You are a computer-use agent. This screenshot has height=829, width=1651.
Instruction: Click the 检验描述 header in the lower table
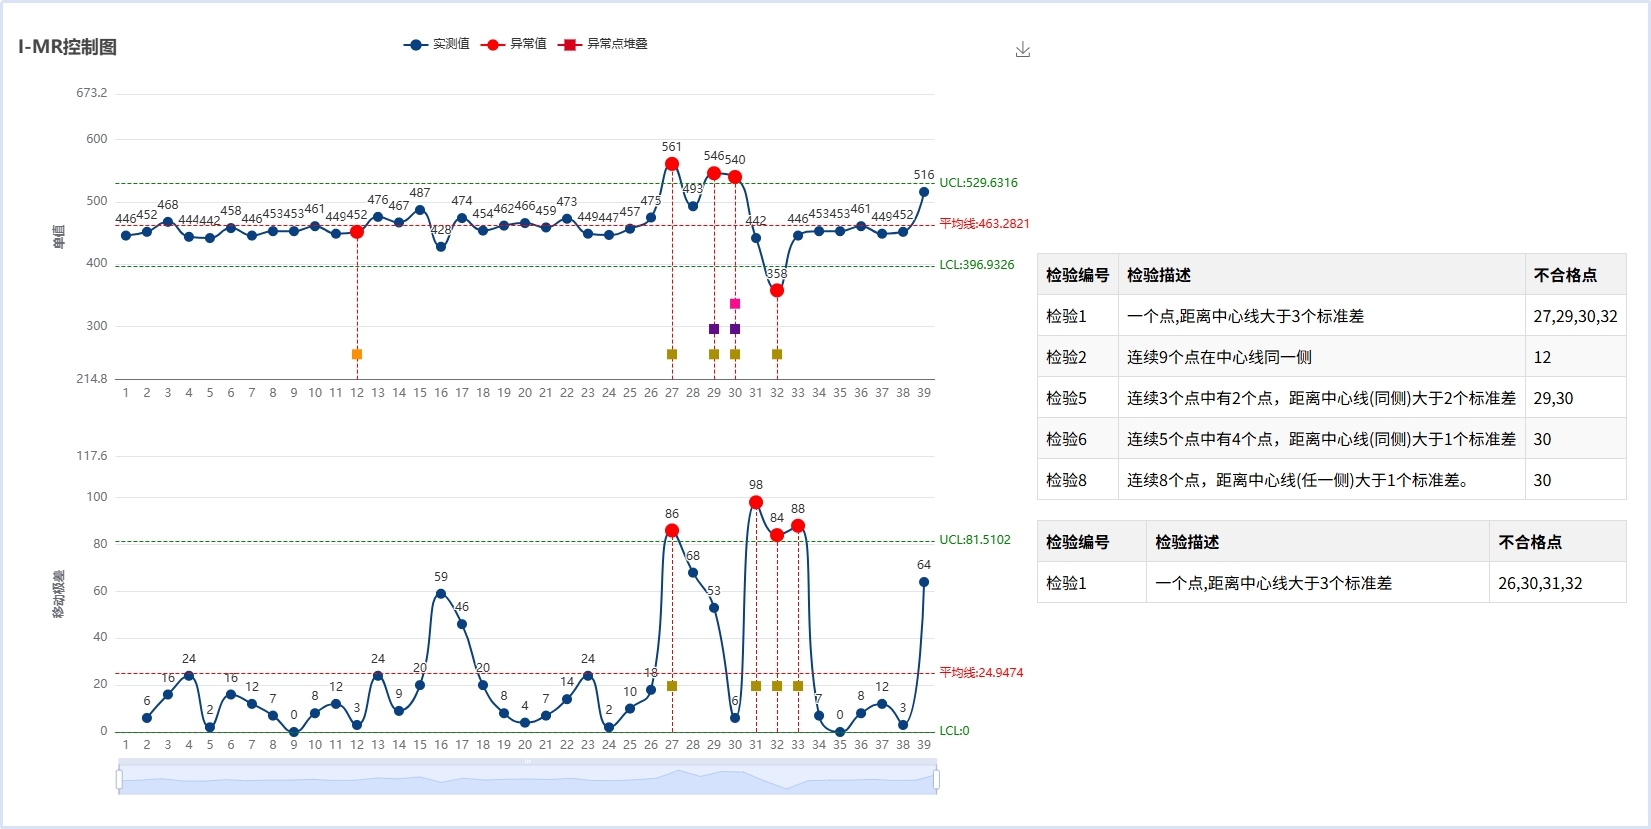(x=1187, y=542)
